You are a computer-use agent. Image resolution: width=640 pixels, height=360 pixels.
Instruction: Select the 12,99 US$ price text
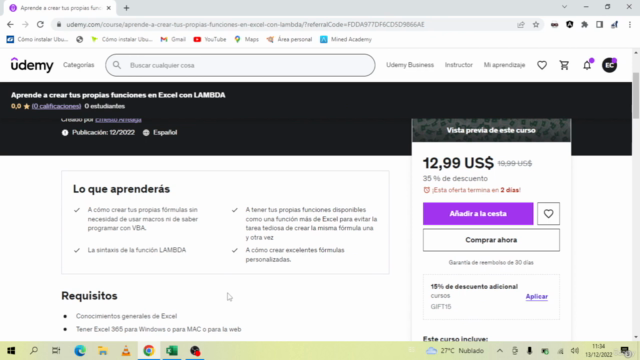point(458,163)
